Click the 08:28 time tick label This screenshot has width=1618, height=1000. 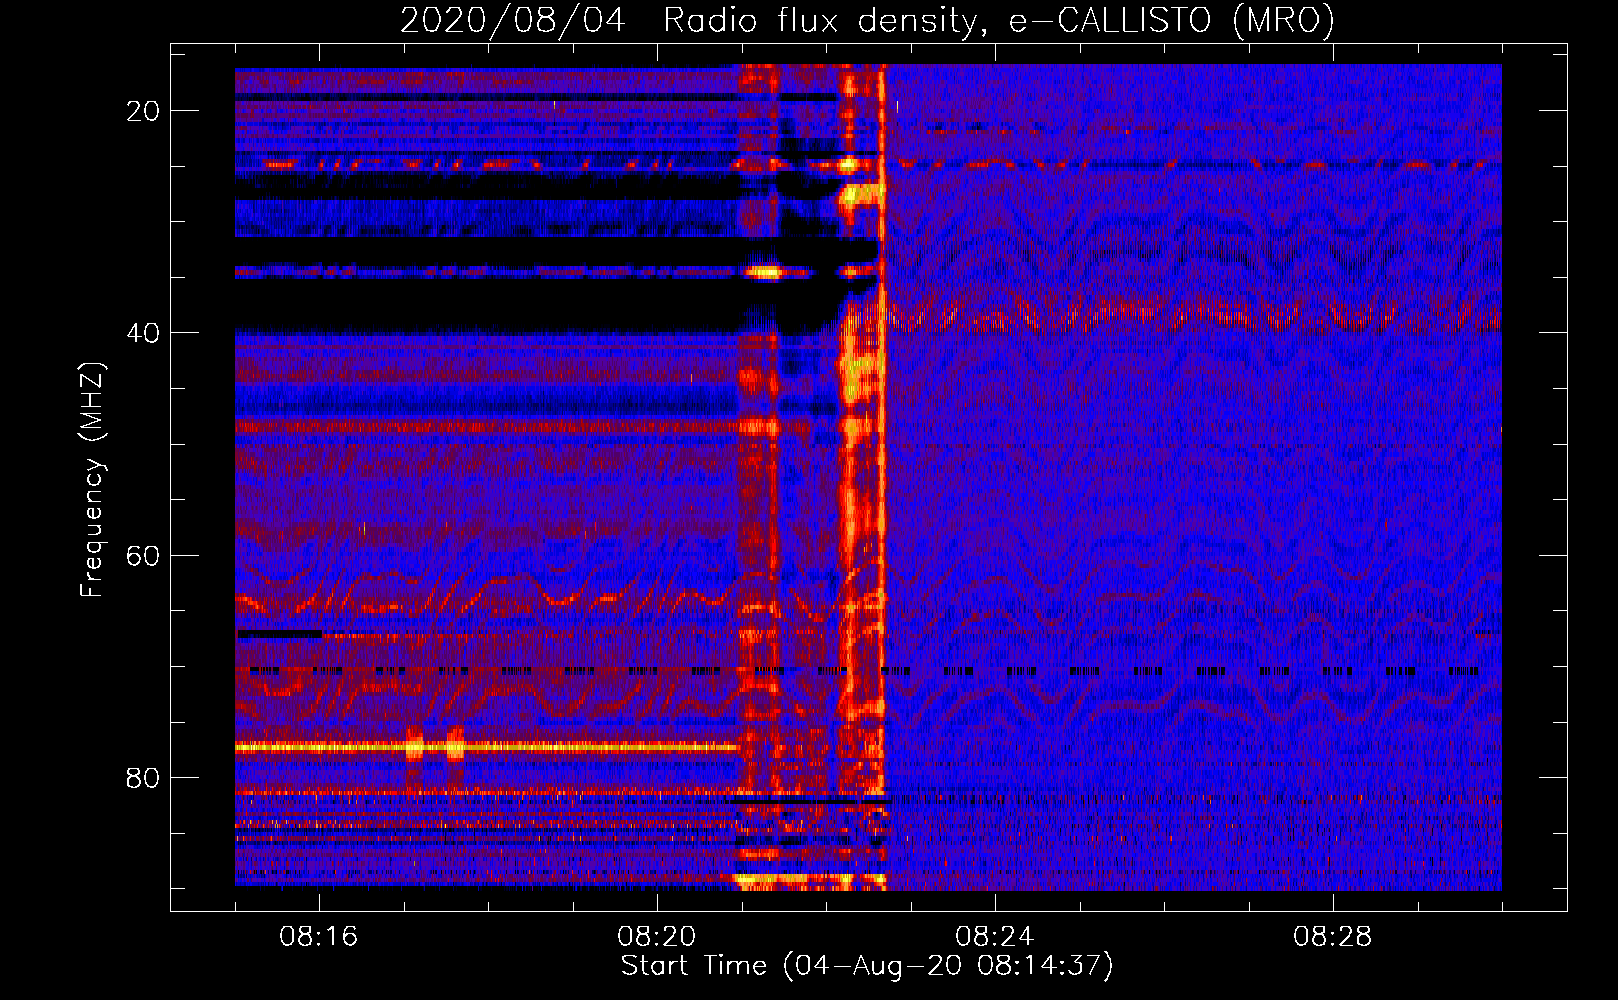[x=1333, y=937]
